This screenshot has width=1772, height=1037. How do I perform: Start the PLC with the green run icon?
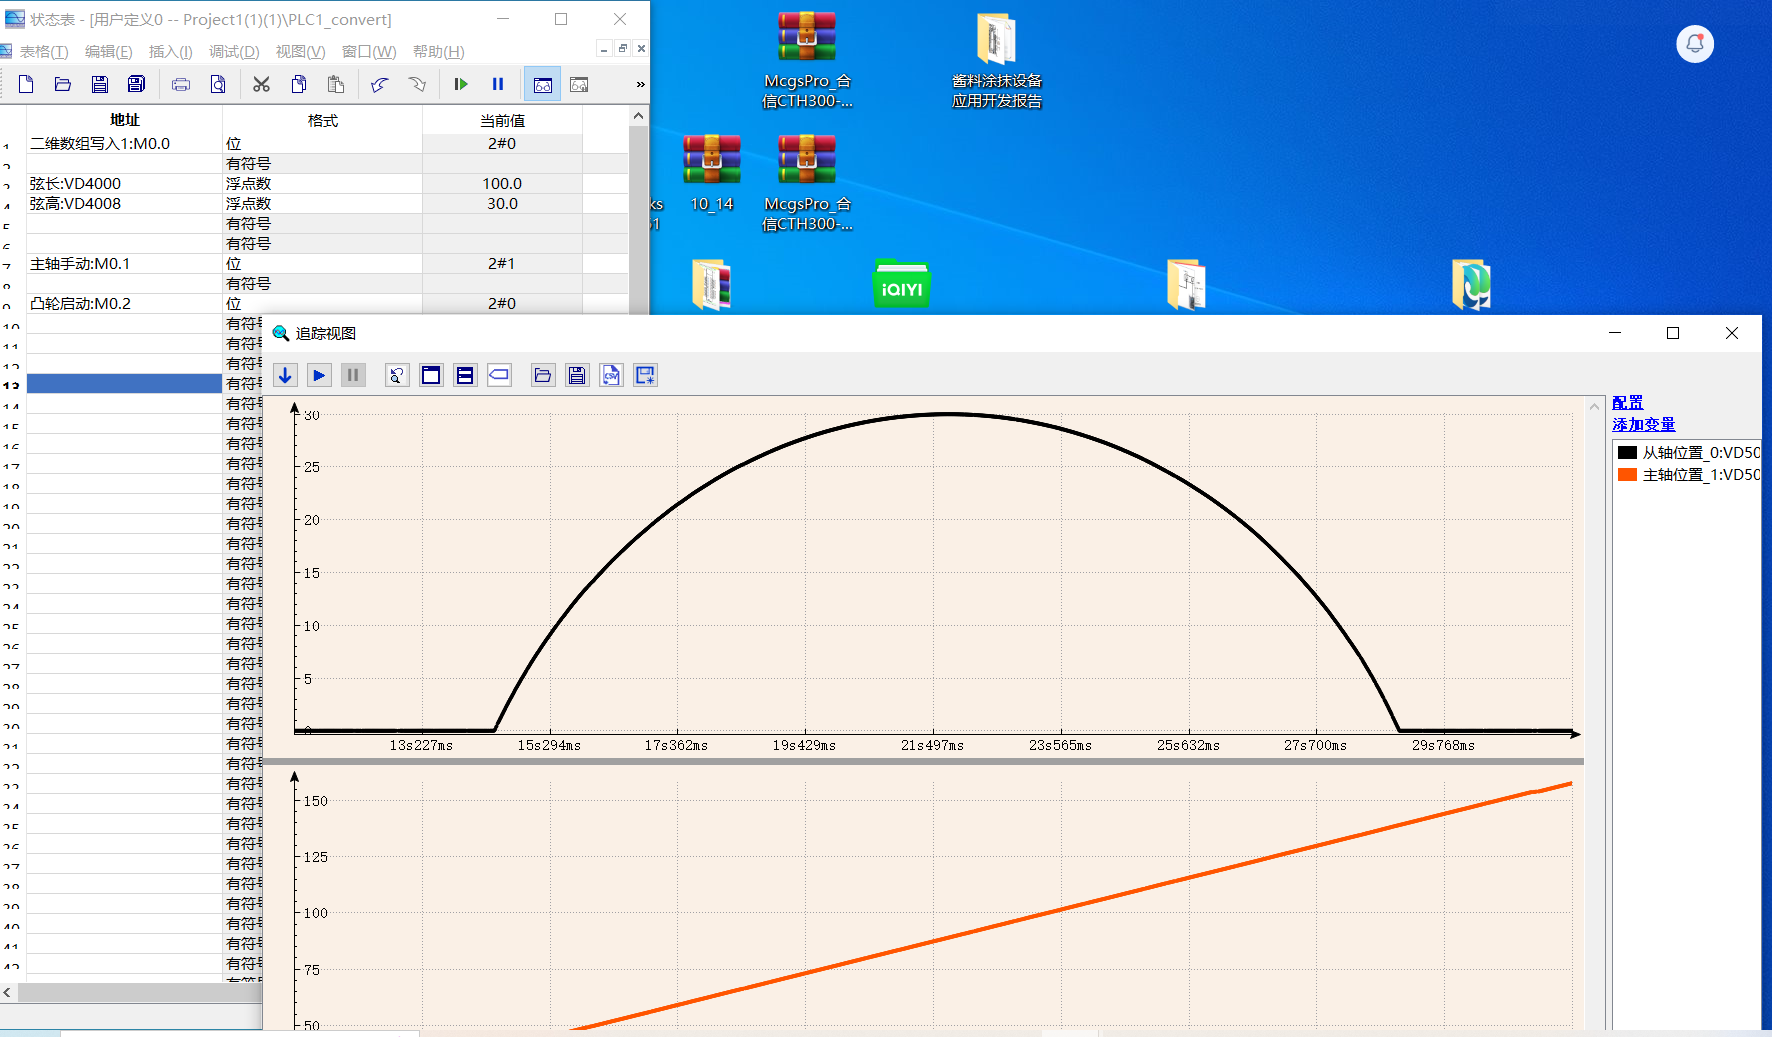point(461,84)
